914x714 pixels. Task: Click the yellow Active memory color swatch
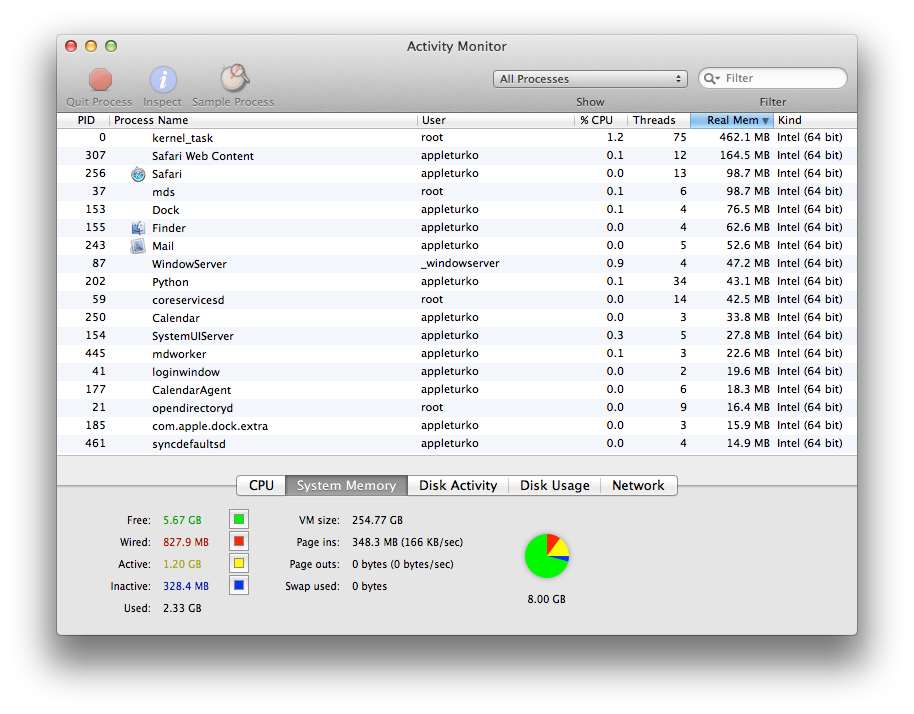click(239, 564)
